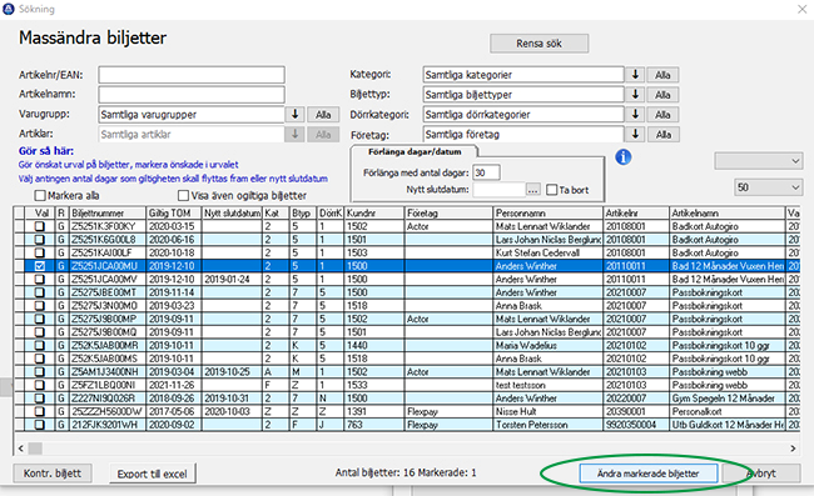
Task: Click the horizontal scrollbar right arrow
Action: pos(793,448)
